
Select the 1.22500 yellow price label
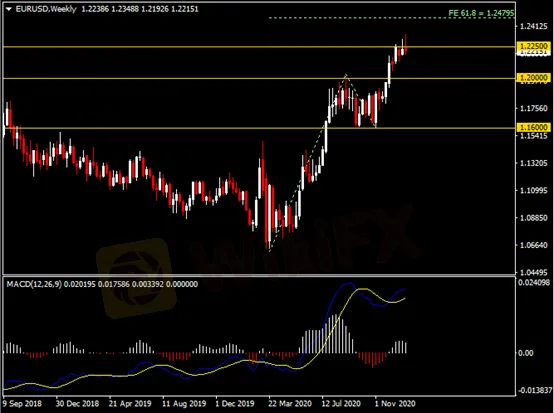point(534,46)
